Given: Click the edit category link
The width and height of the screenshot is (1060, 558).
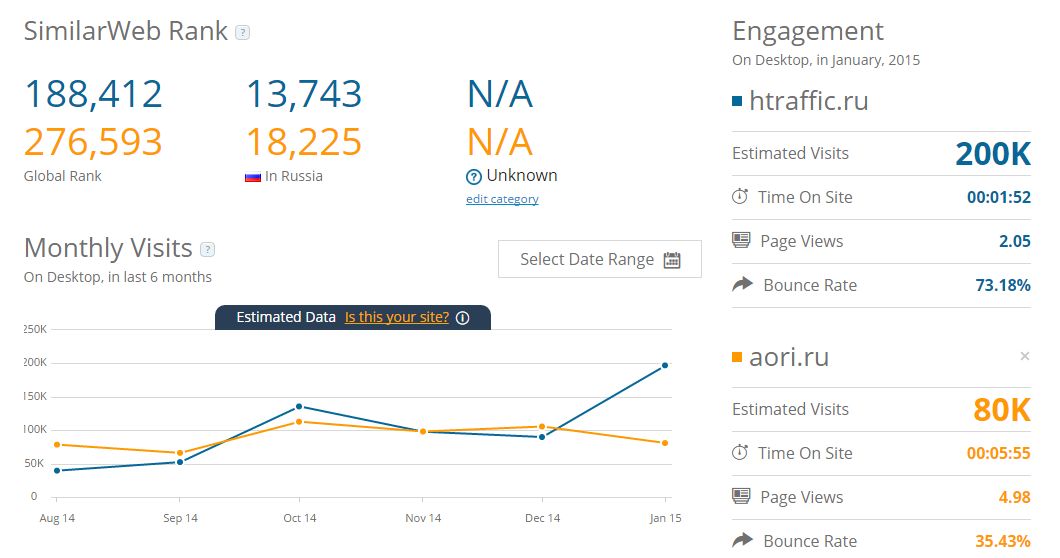Looking at the screenshot, I should (x=502, y=199).
